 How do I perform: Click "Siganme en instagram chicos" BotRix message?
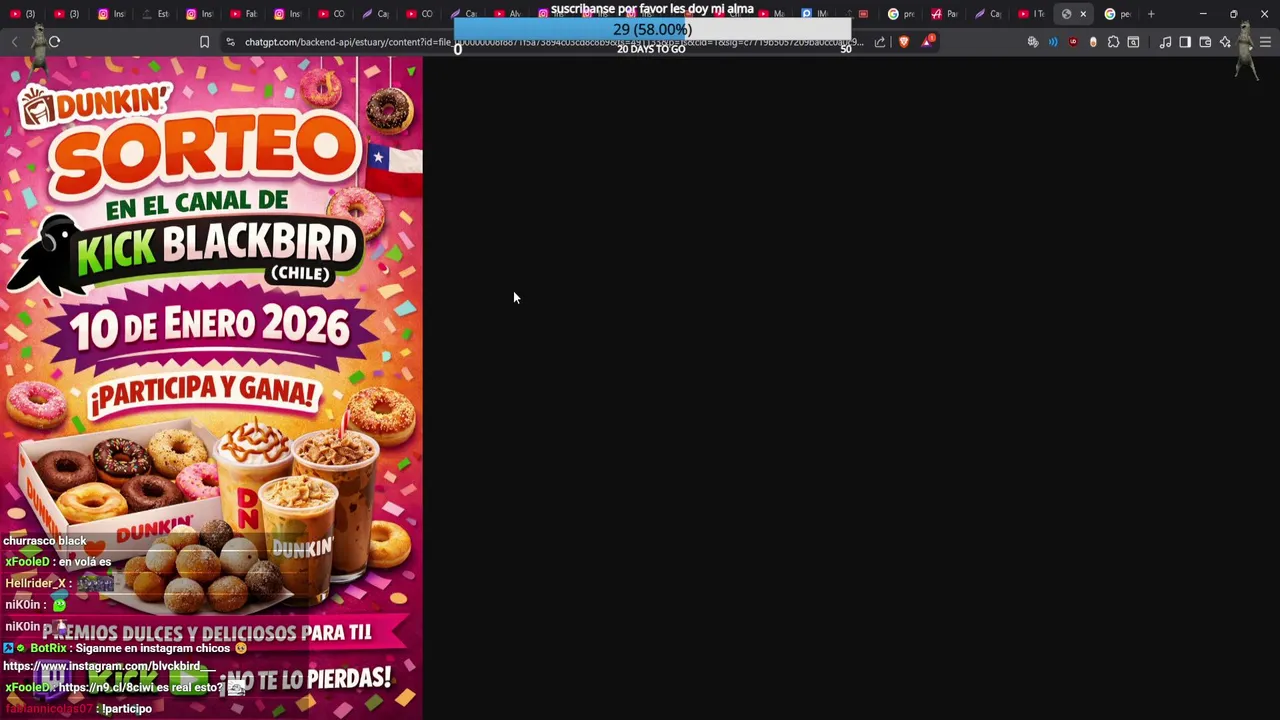[153, 648]
